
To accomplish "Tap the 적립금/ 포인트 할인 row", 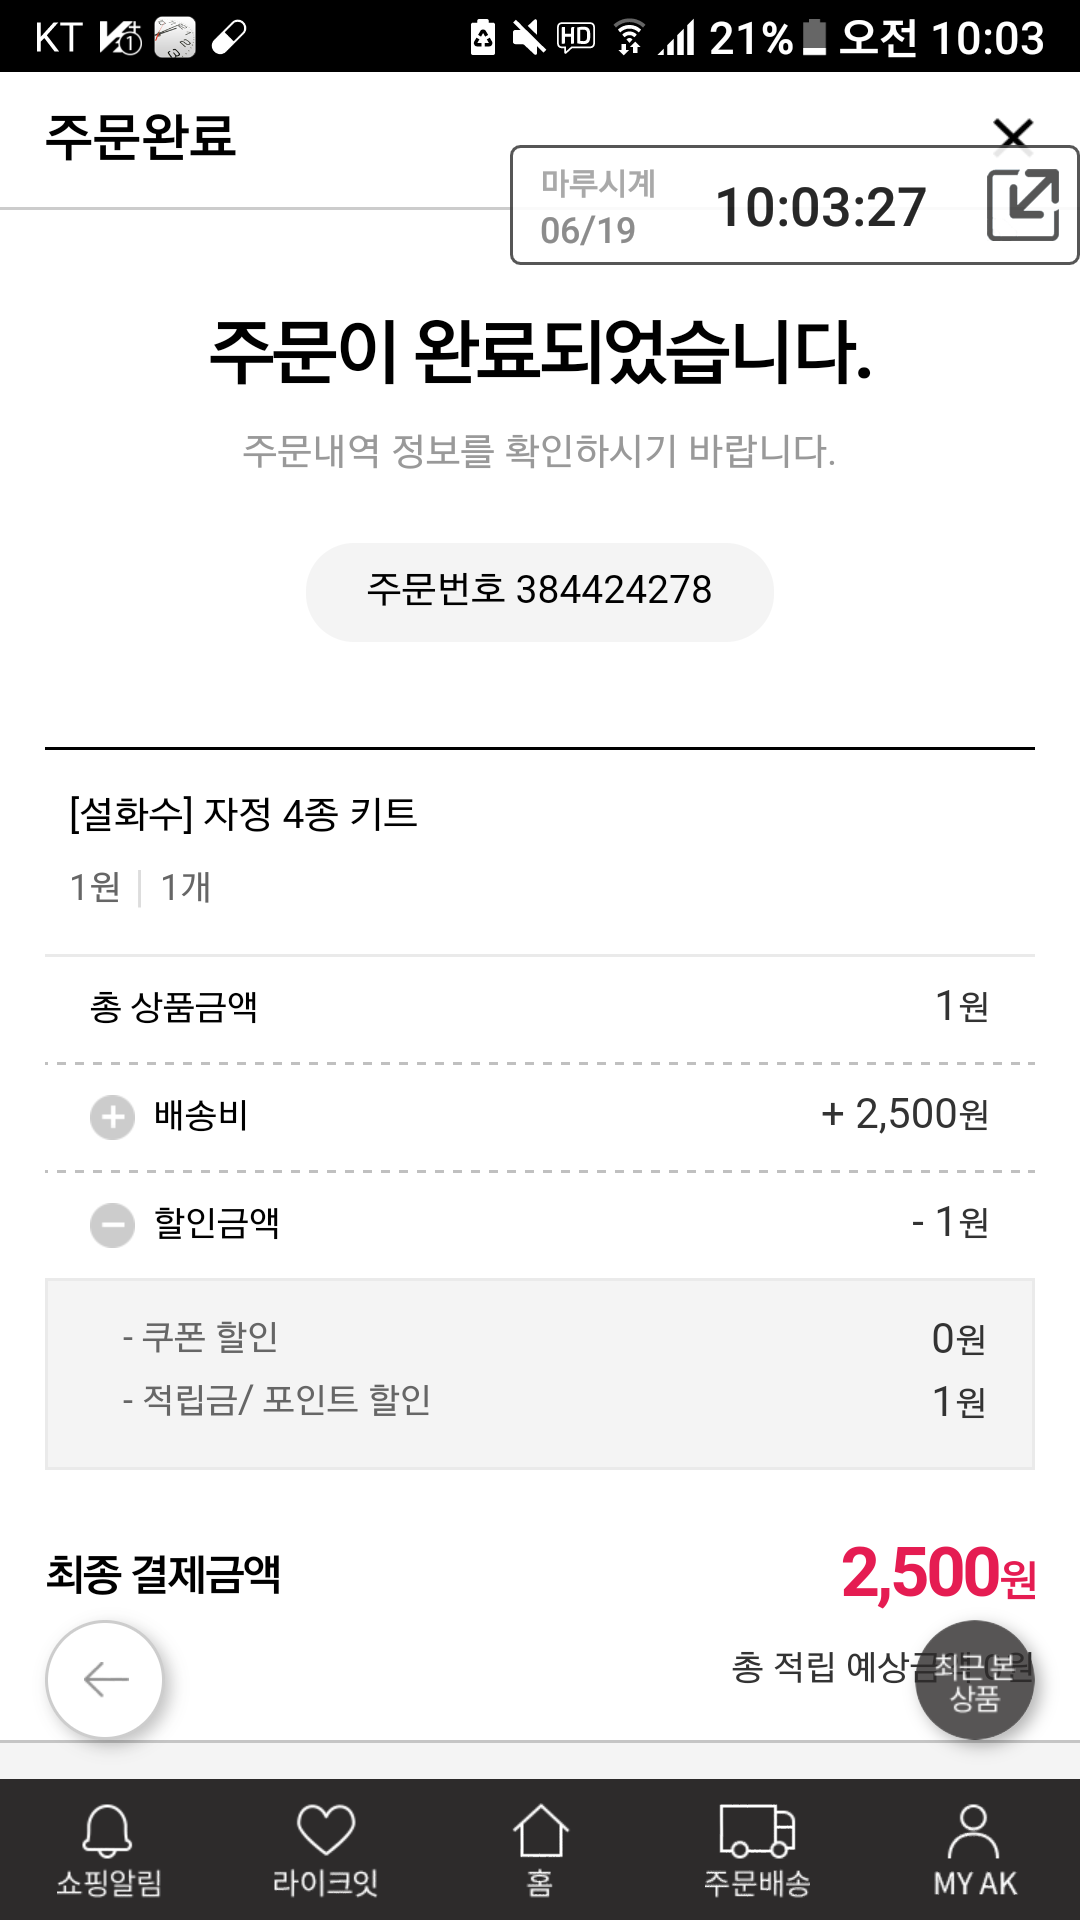I will click(540, 1401).
